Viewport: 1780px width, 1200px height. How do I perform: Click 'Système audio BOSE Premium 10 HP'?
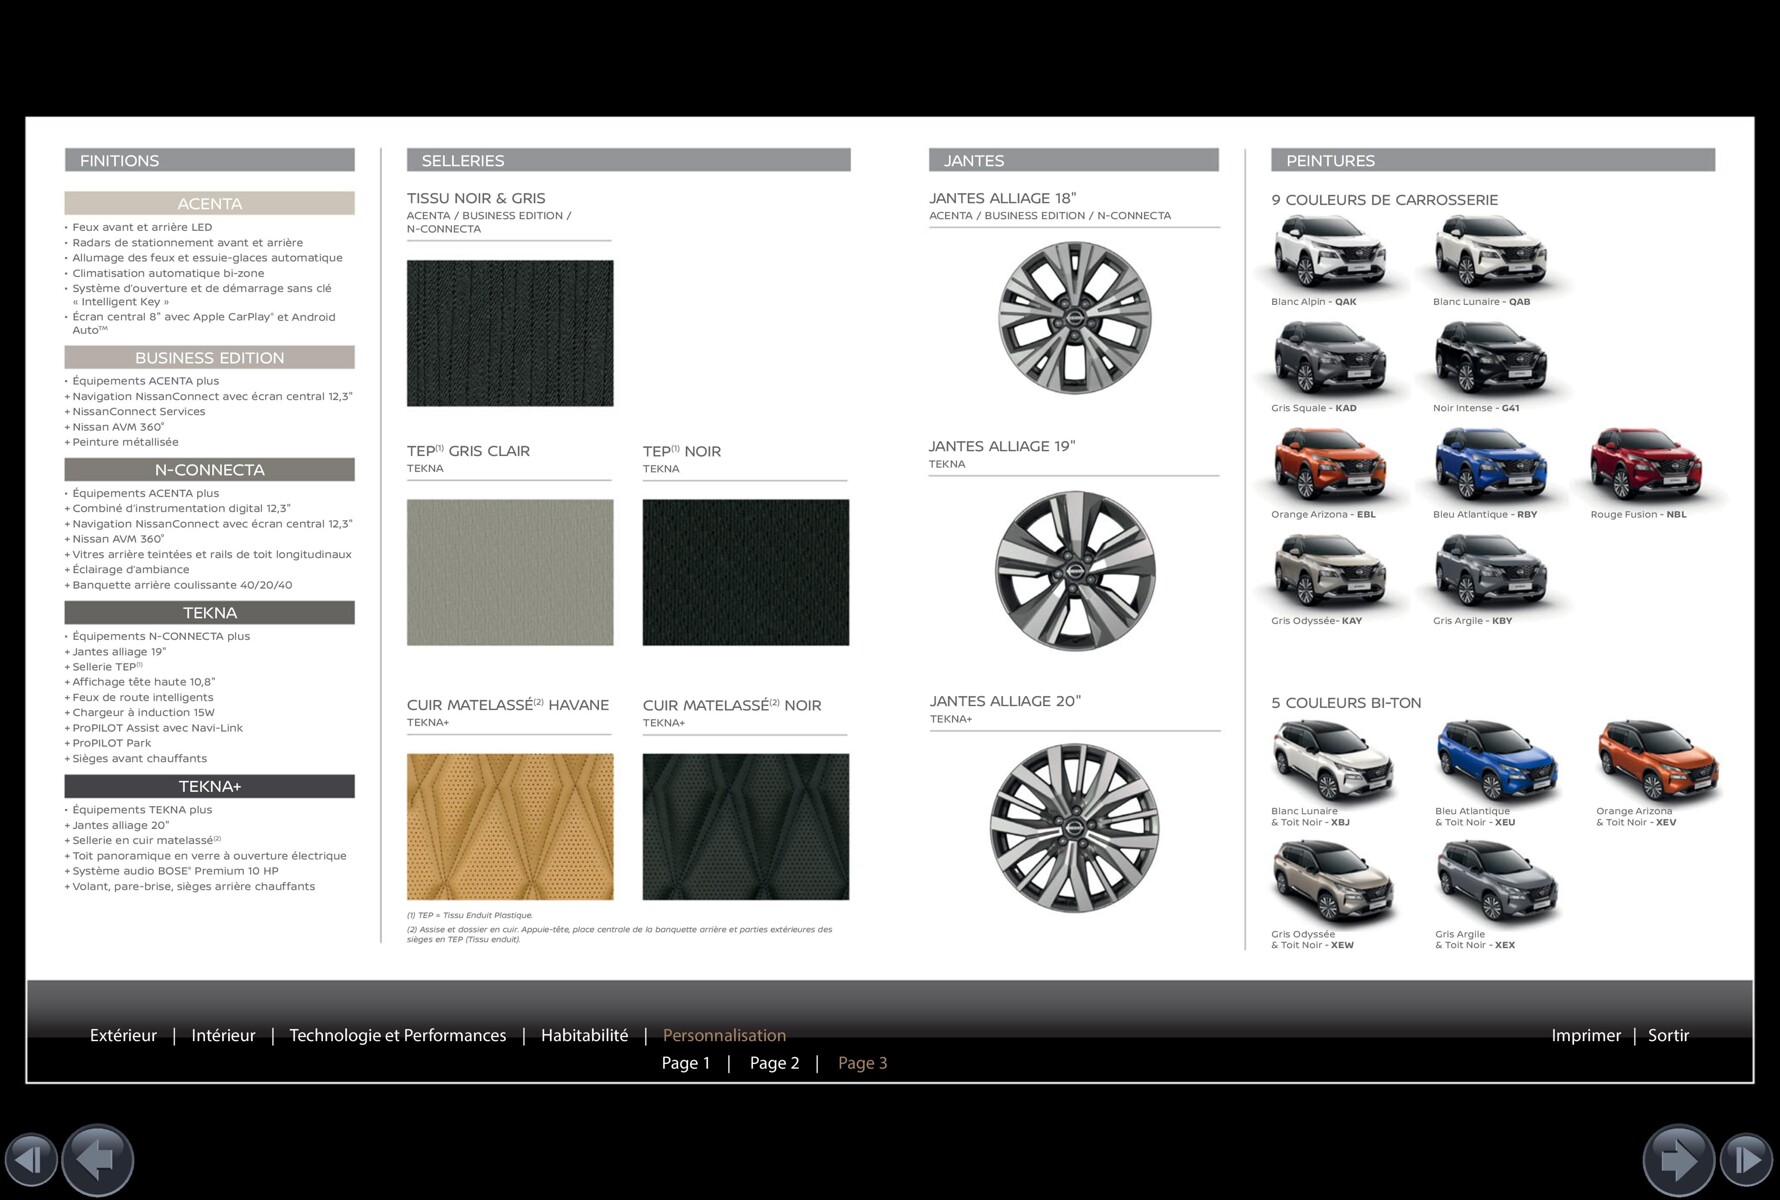tap(172, 871)
